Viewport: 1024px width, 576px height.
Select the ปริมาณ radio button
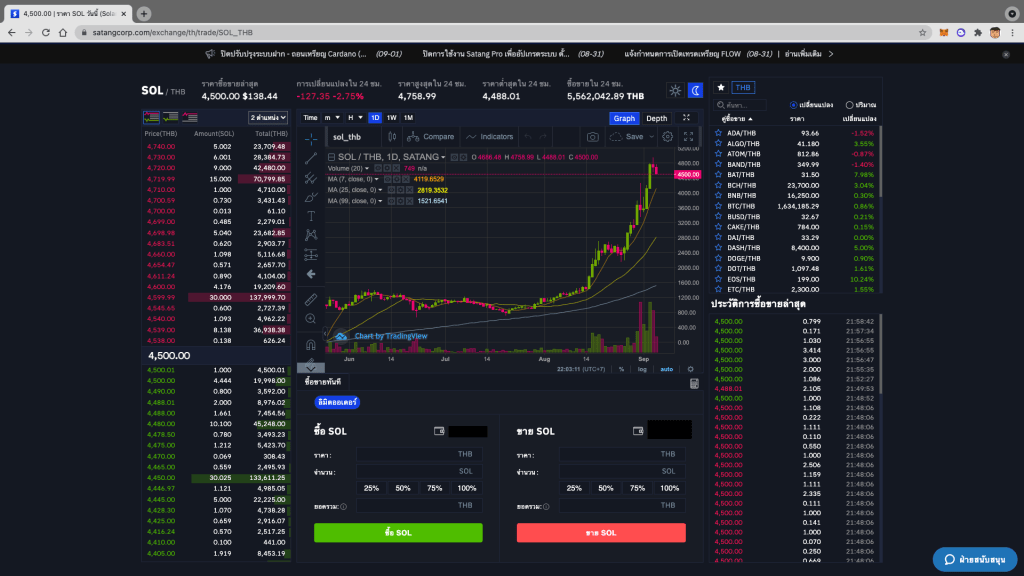pos(849,104)
